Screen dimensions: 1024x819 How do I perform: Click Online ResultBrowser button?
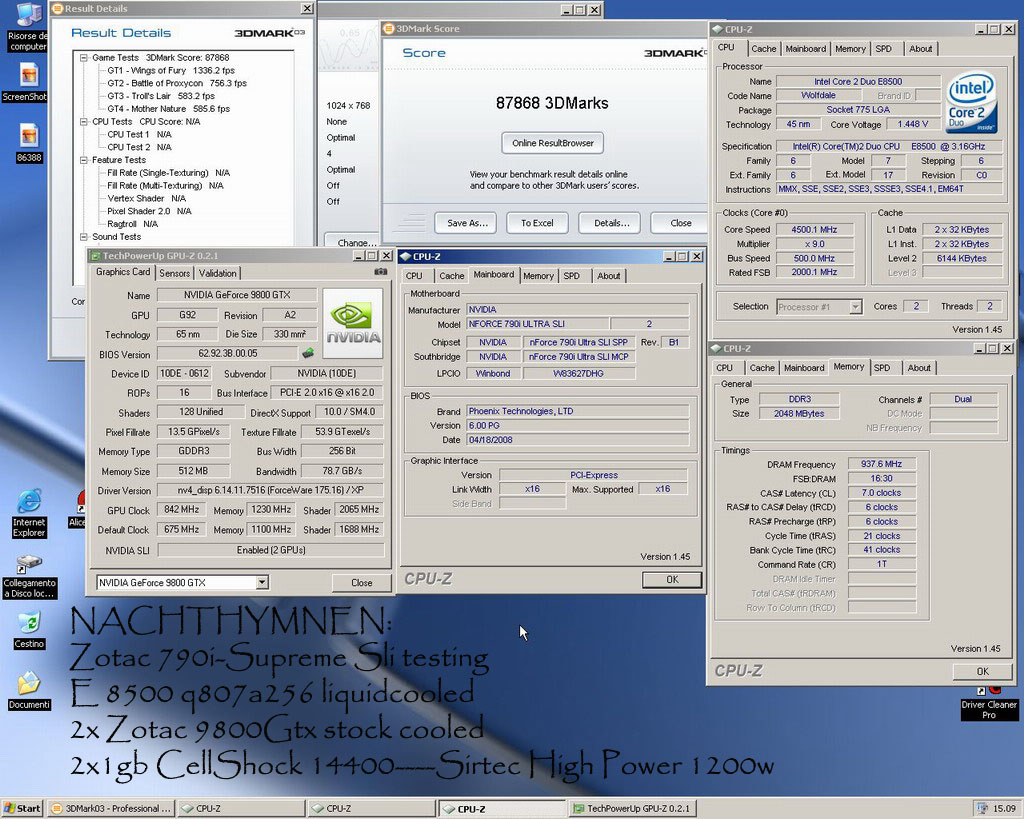coord(552,143)
